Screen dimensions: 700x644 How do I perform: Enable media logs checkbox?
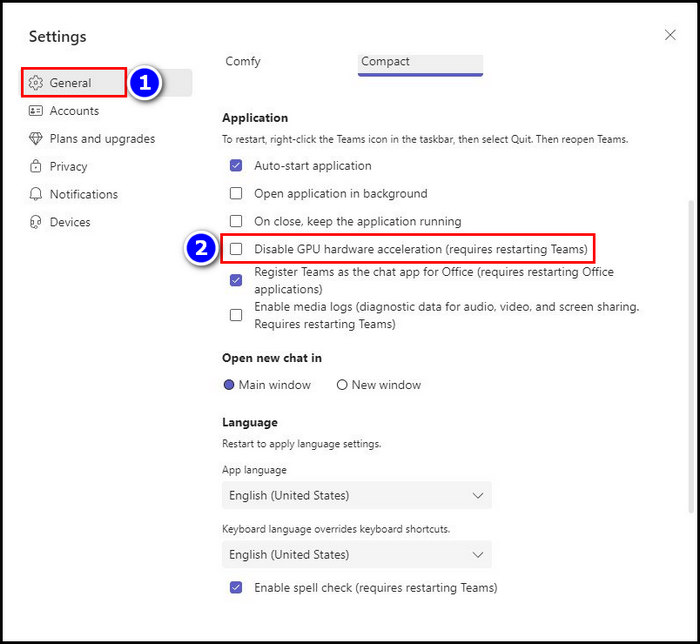(236, 315)
